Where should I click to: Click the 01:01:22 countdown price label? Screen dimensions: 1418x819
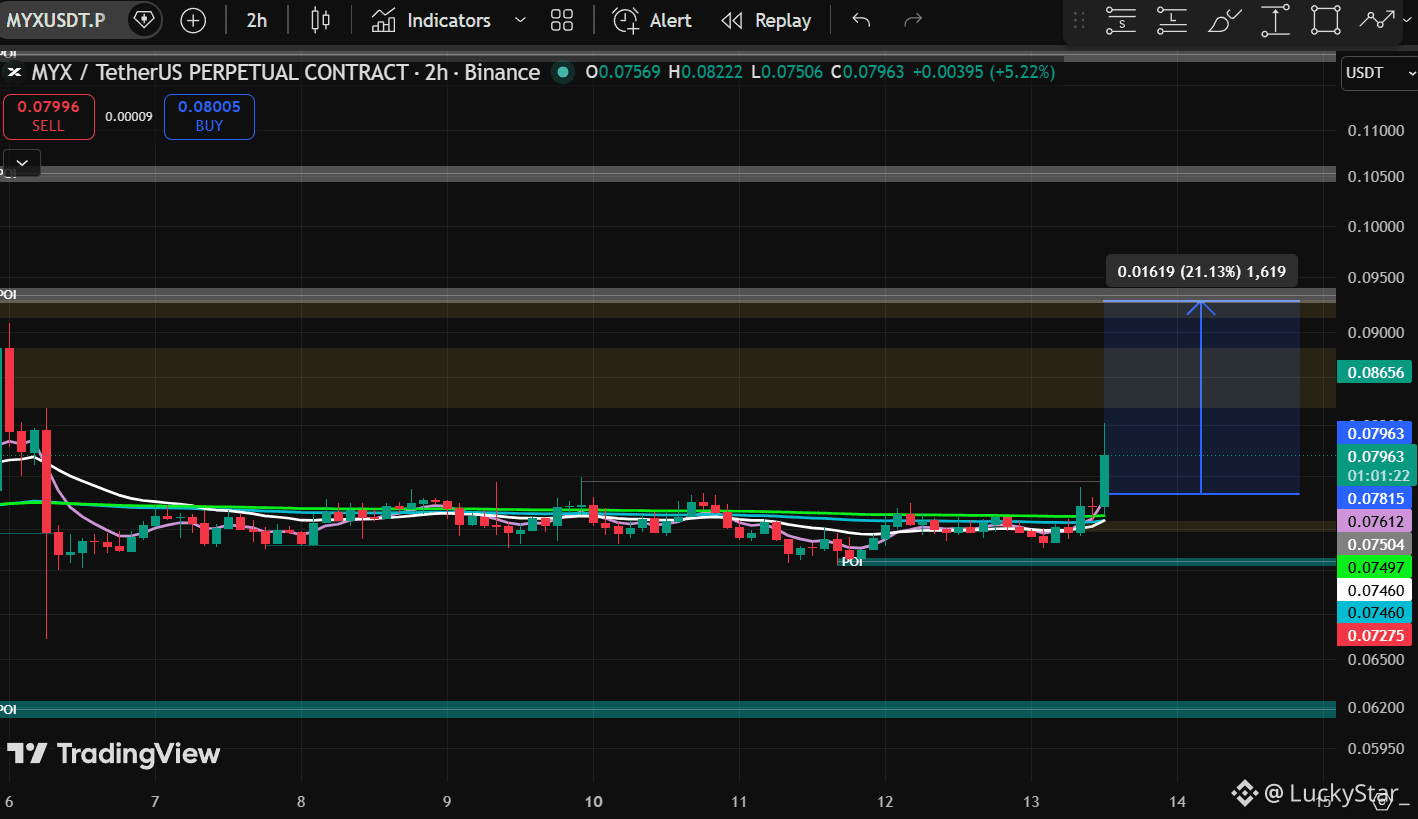1375,475
